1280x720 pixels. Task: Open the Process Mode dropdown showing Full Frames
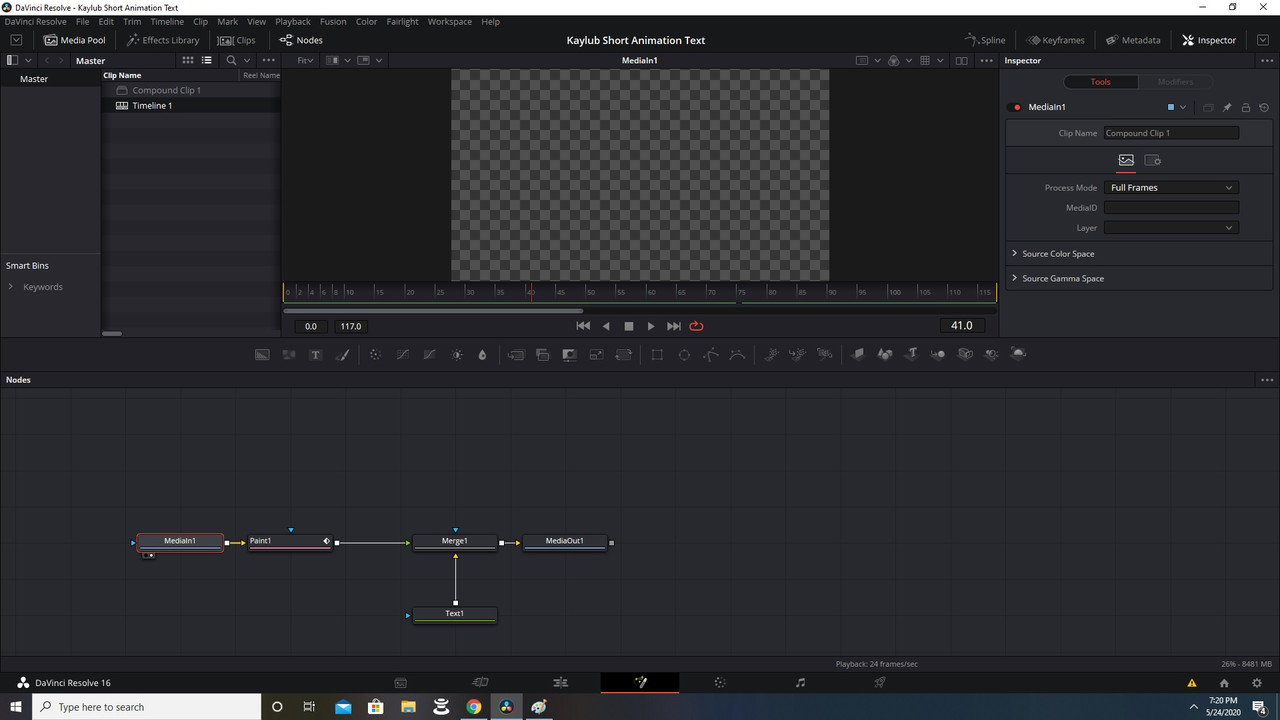[1172, 187]
